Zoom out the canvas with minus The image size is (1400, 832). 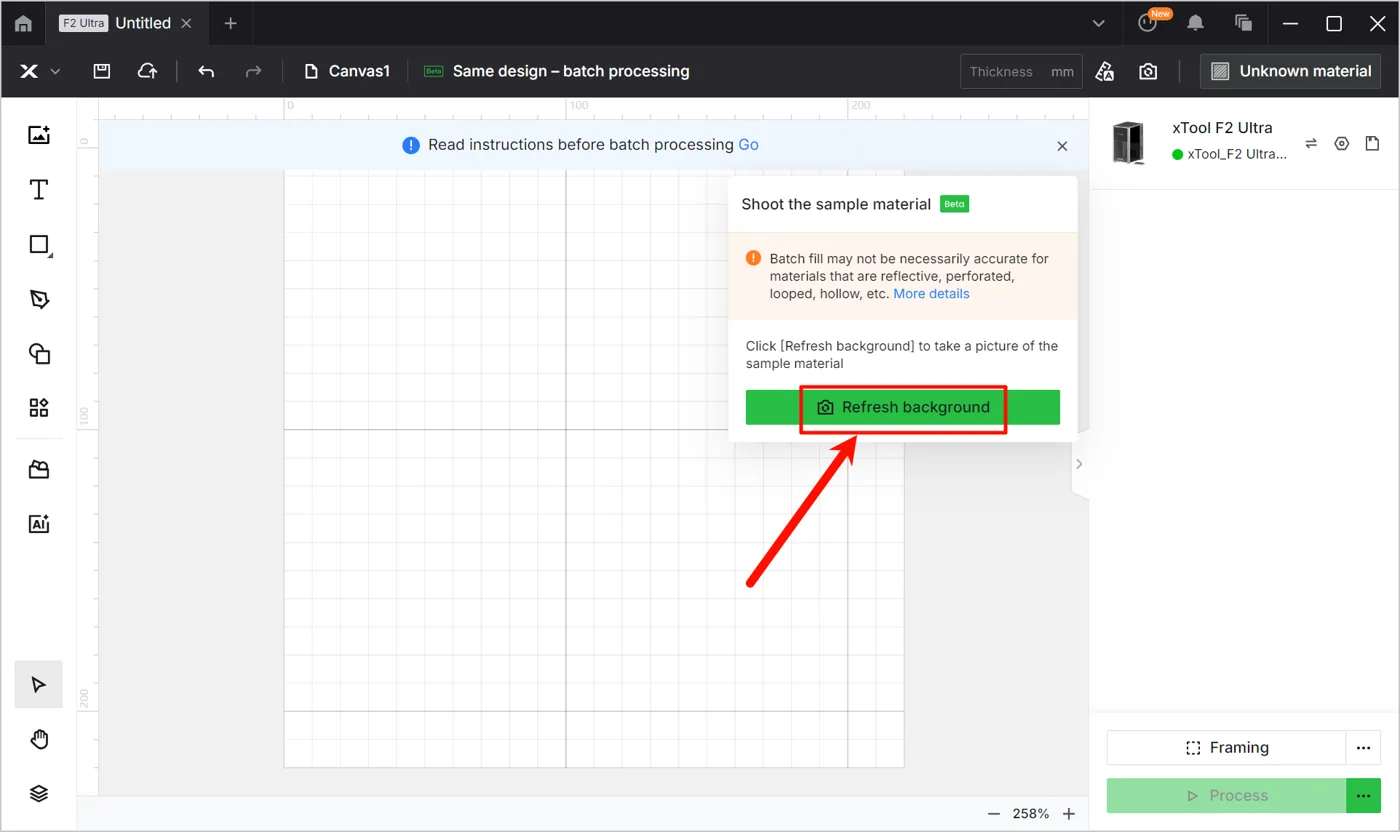993,814
